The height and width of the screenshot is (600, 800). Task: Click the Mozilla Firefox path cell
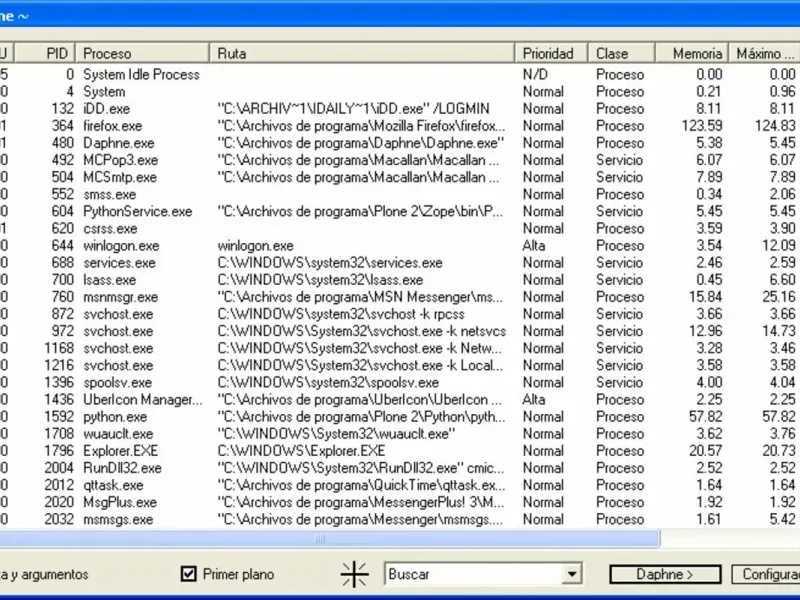tap(361, 126)
